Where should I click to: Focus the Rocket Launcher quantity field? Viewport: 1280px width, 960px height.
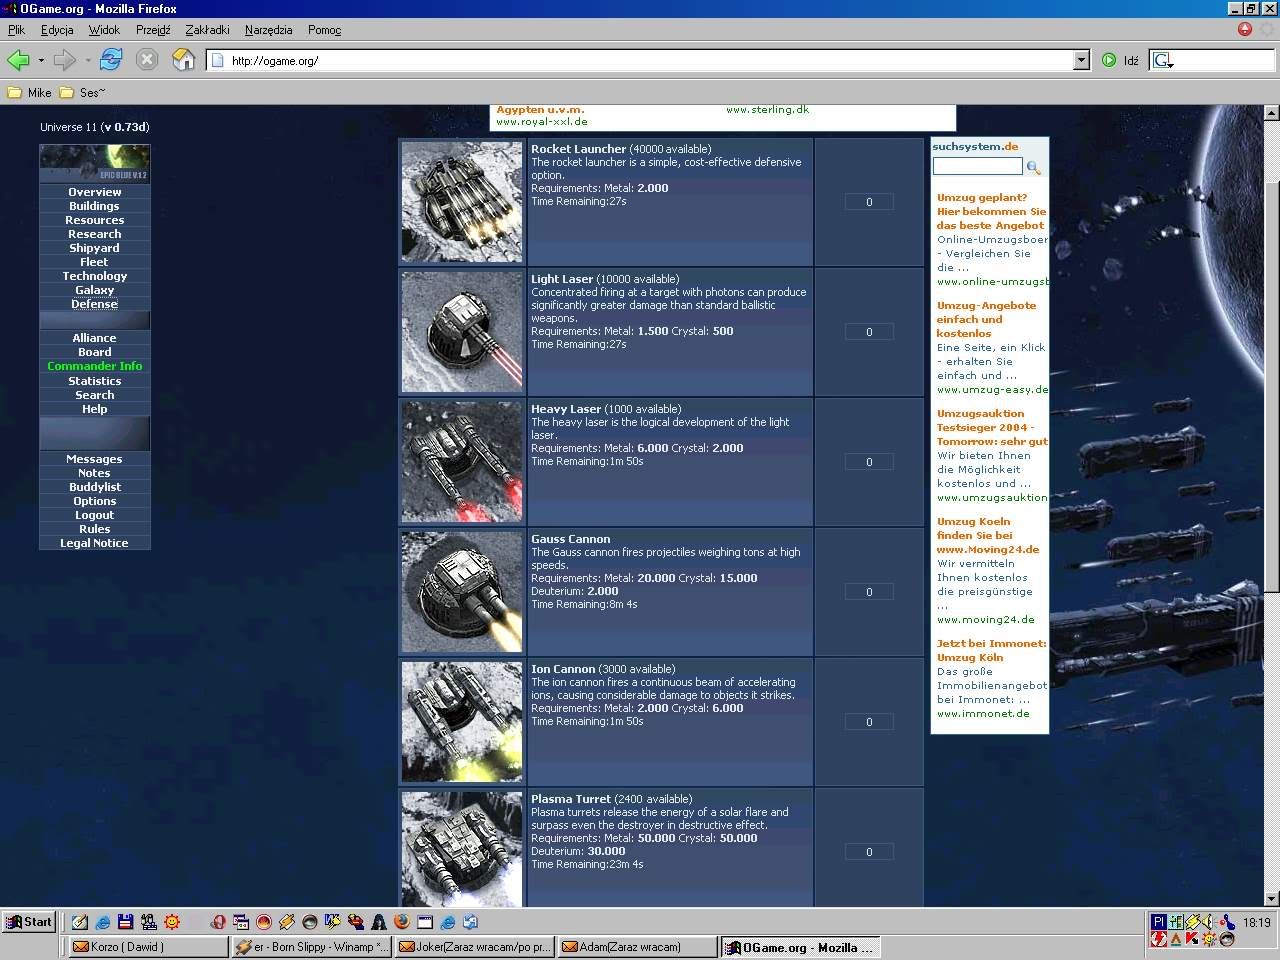[869, 202]
